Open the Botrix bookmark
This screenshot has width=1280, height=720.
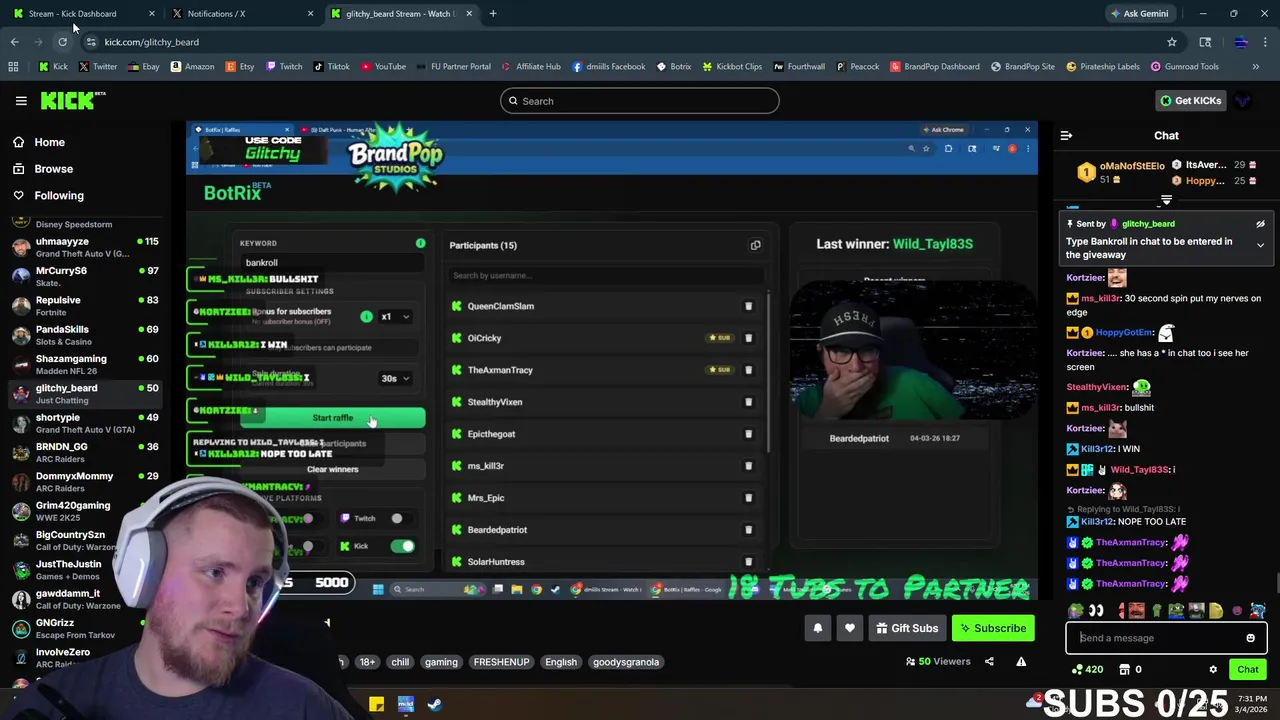point(674,66)
